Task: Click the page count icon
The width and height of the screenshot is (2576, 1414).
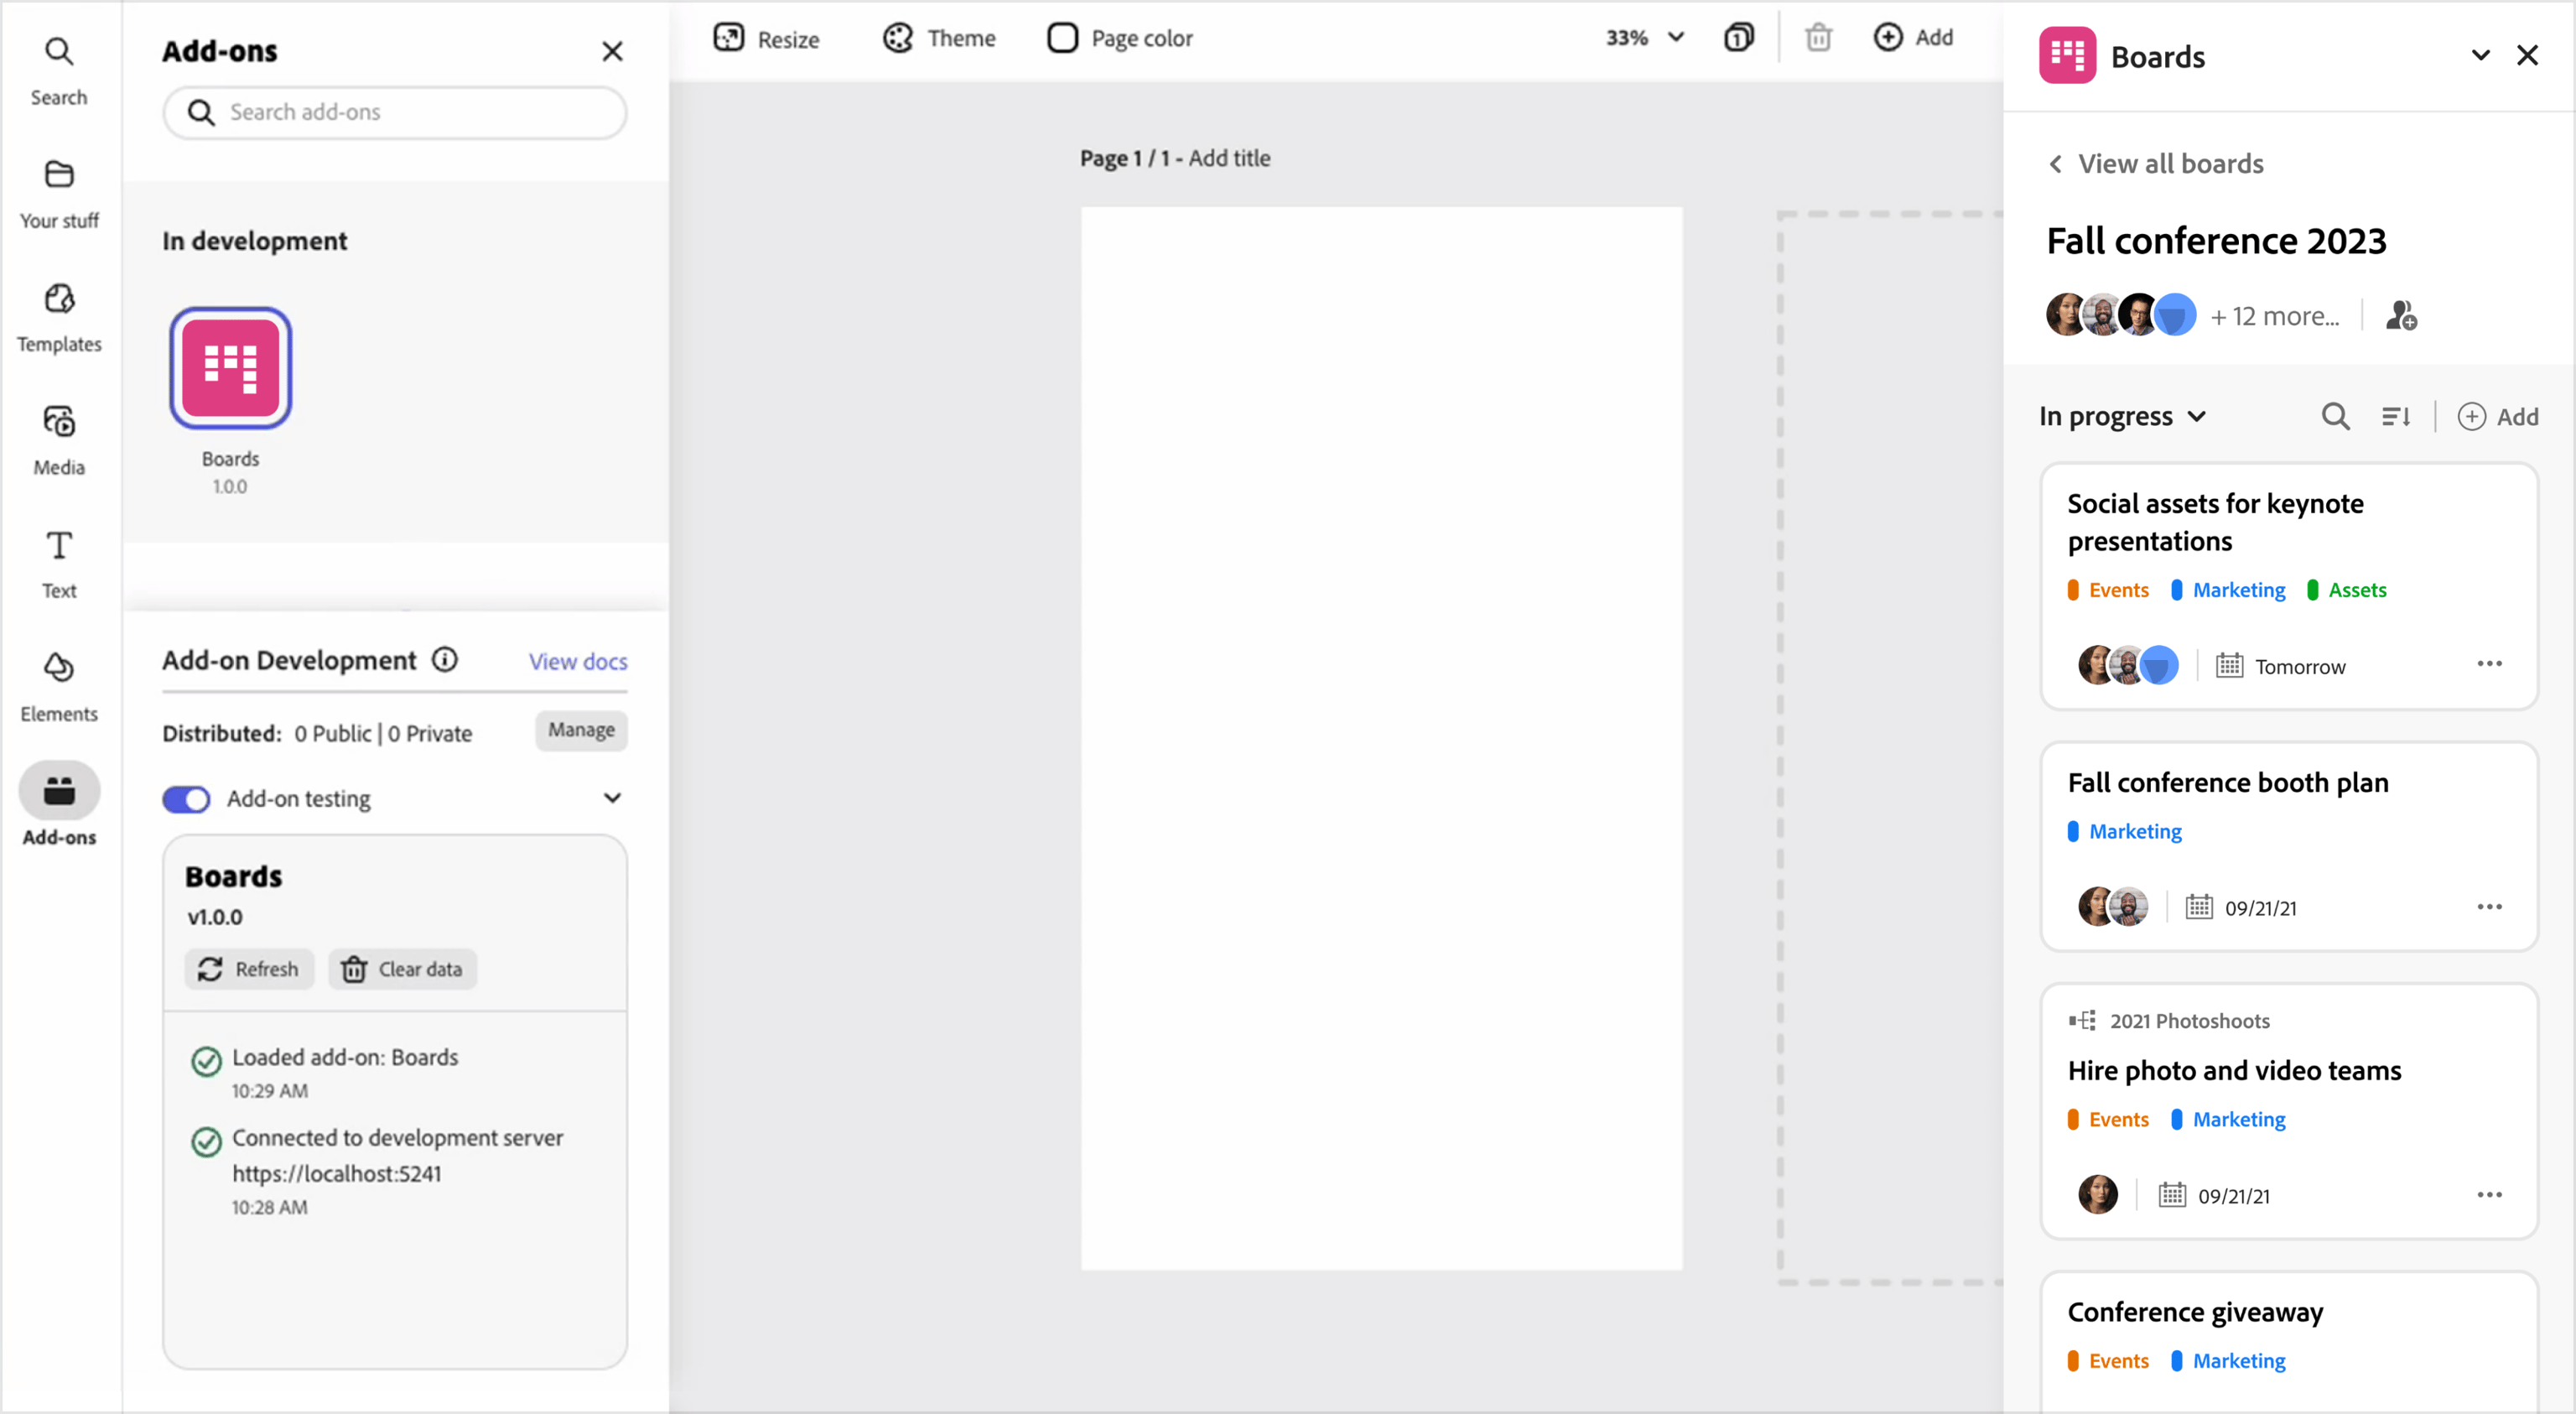Action: tap(1738, 38)
